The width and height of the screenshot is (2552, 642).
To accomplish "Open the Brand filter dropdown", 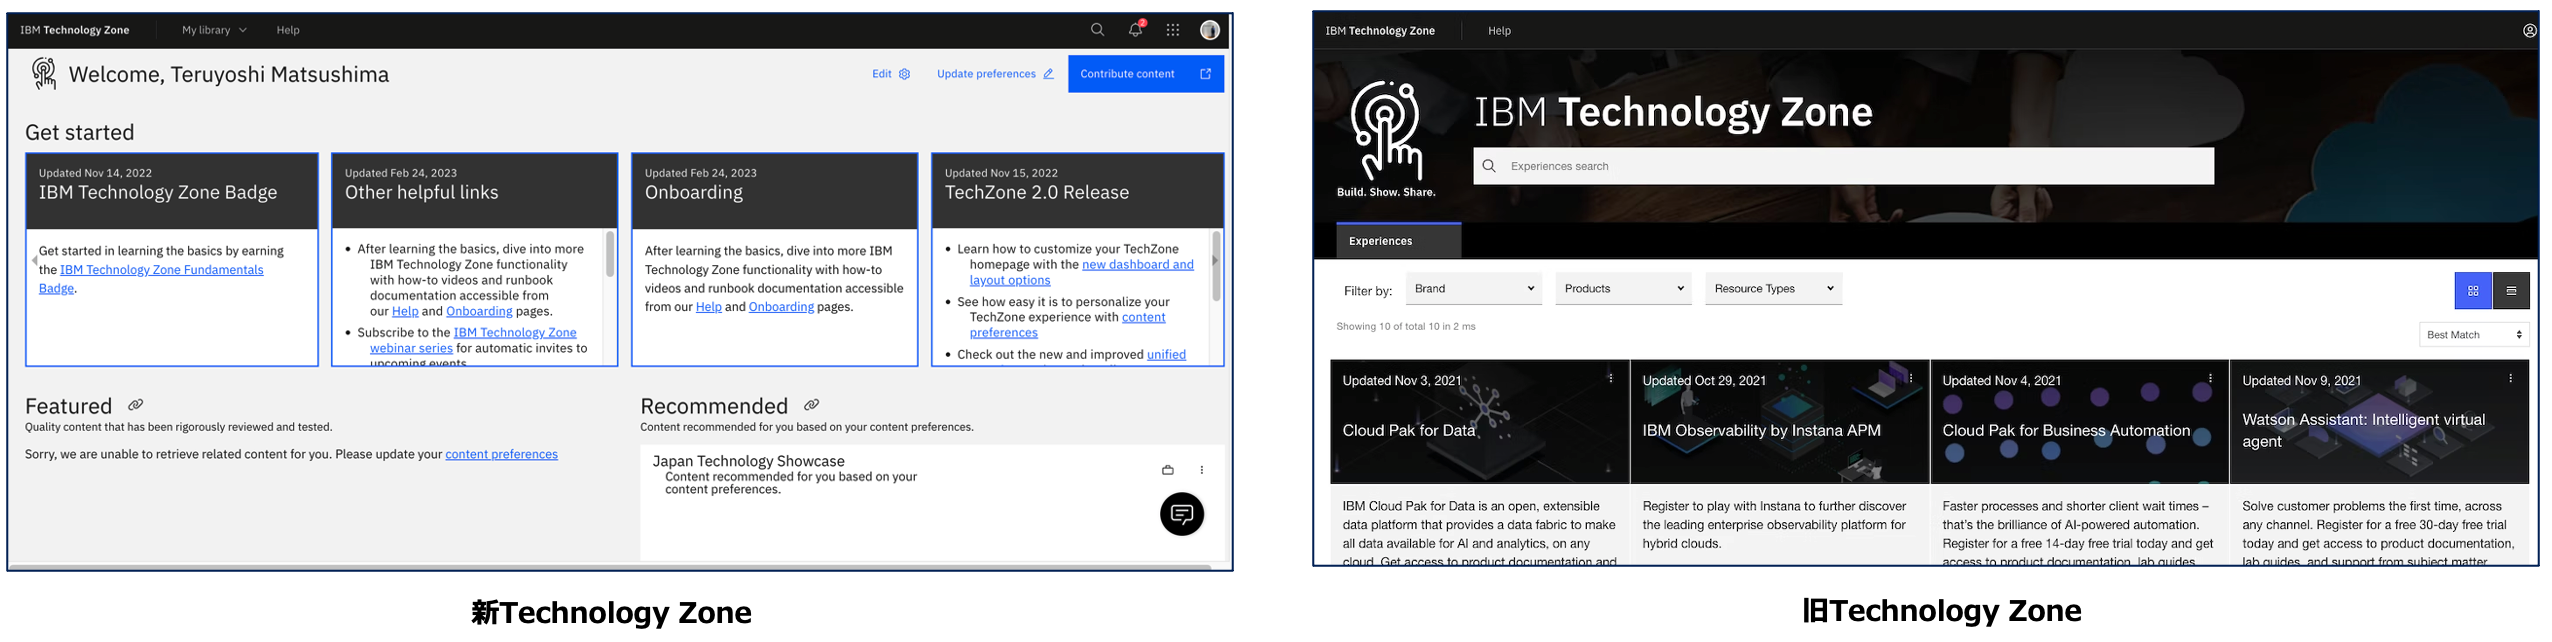I will (1473, 289).
